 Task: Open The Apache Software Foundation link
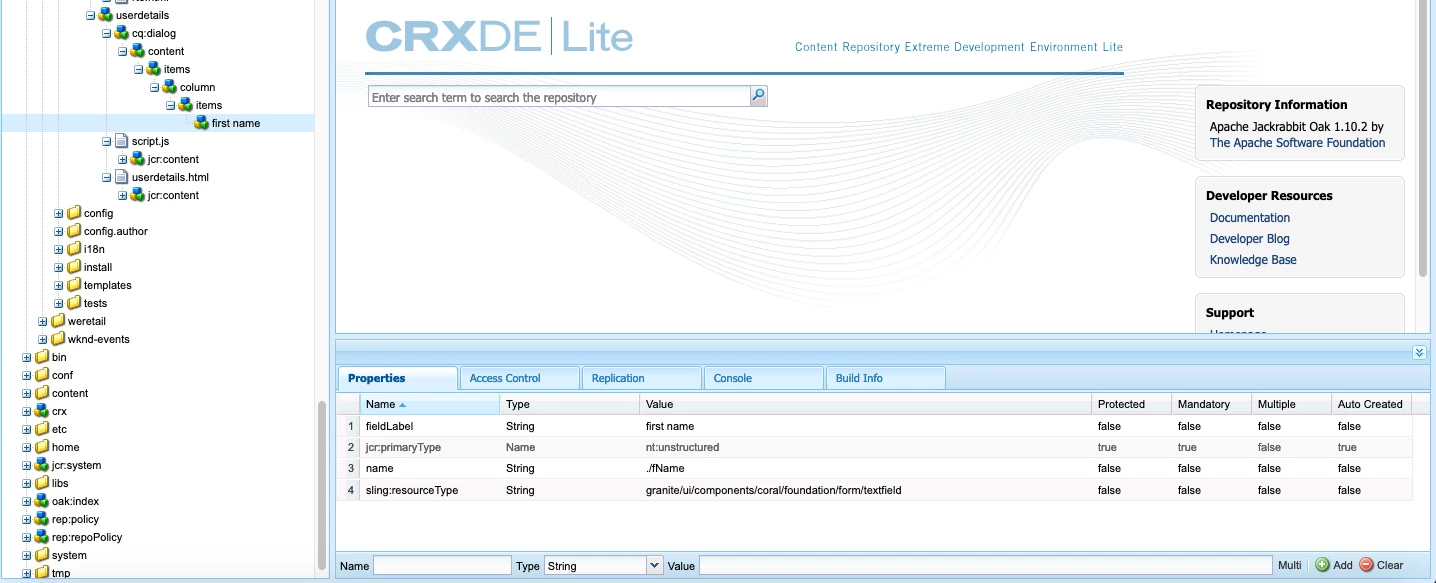pyautogui.click(x=1297, y=143)
